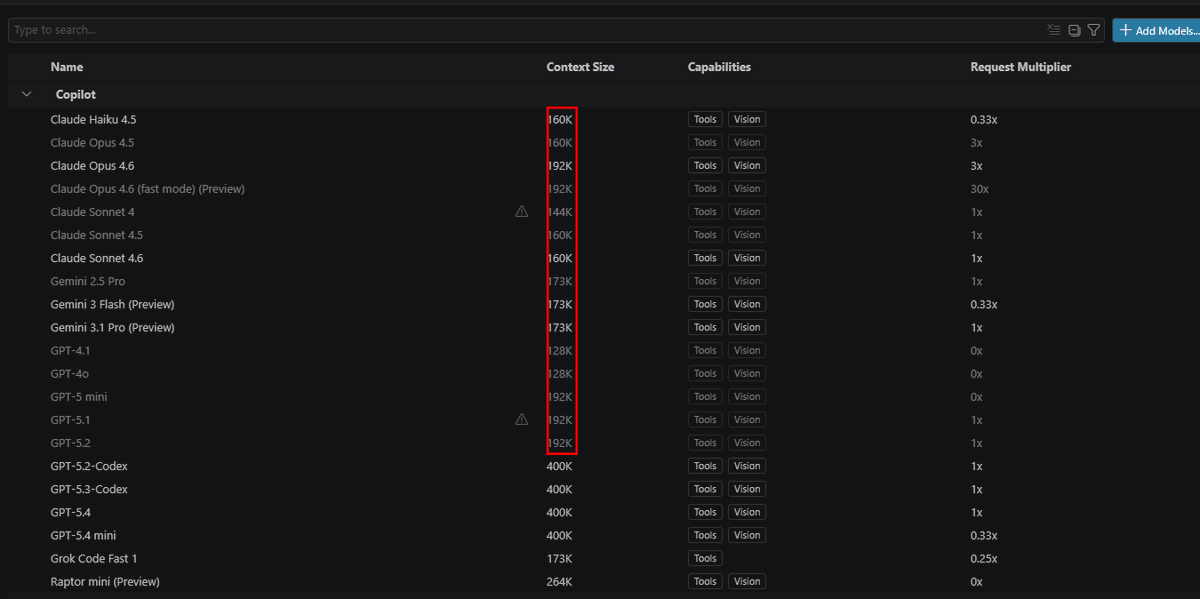This screenshot has height=599, width=1200.
Task: Open the filter funnel icon
Action: click(x=1094, y=30)
